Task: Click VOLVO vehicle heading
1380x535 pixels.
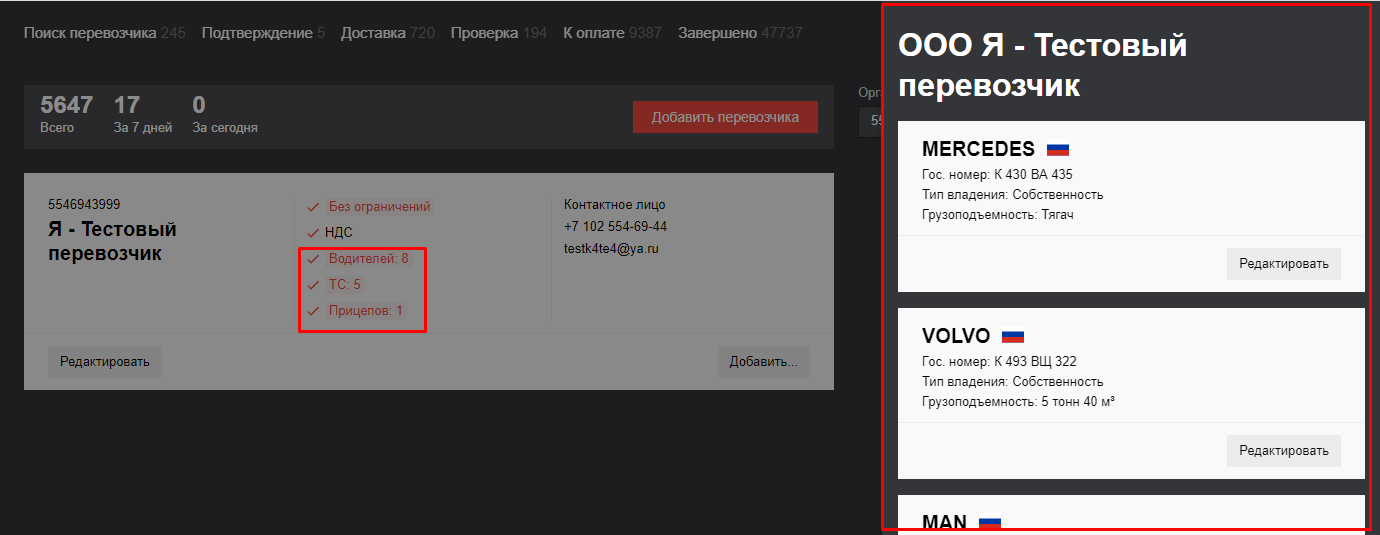Action: click(x=956, y=336)
